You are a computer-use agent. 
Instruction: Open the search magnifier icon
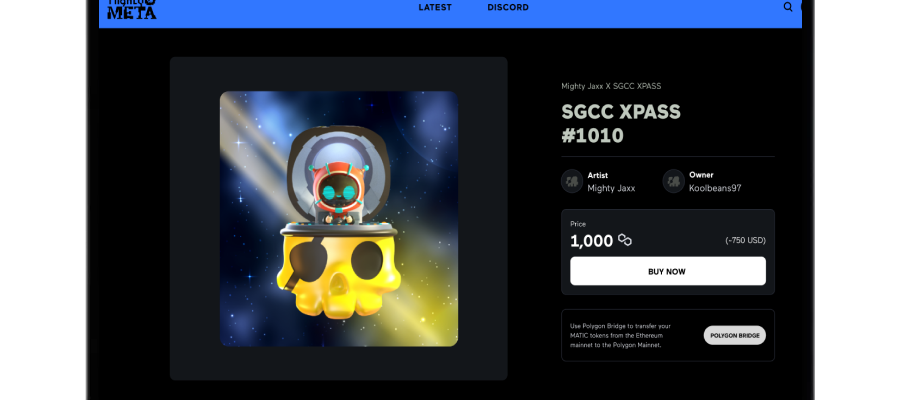click(x=788, y=7)
